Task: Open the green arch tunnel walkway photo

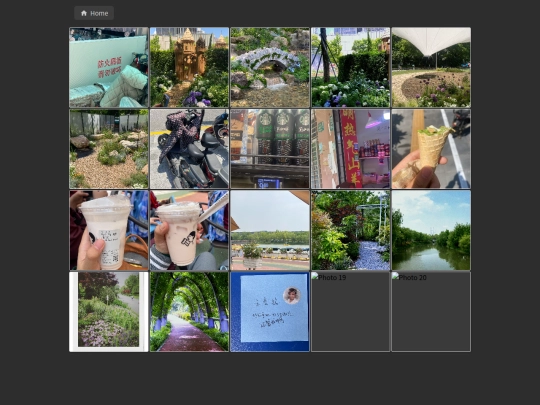Action: pyautogui.click(x=189, y=312)
